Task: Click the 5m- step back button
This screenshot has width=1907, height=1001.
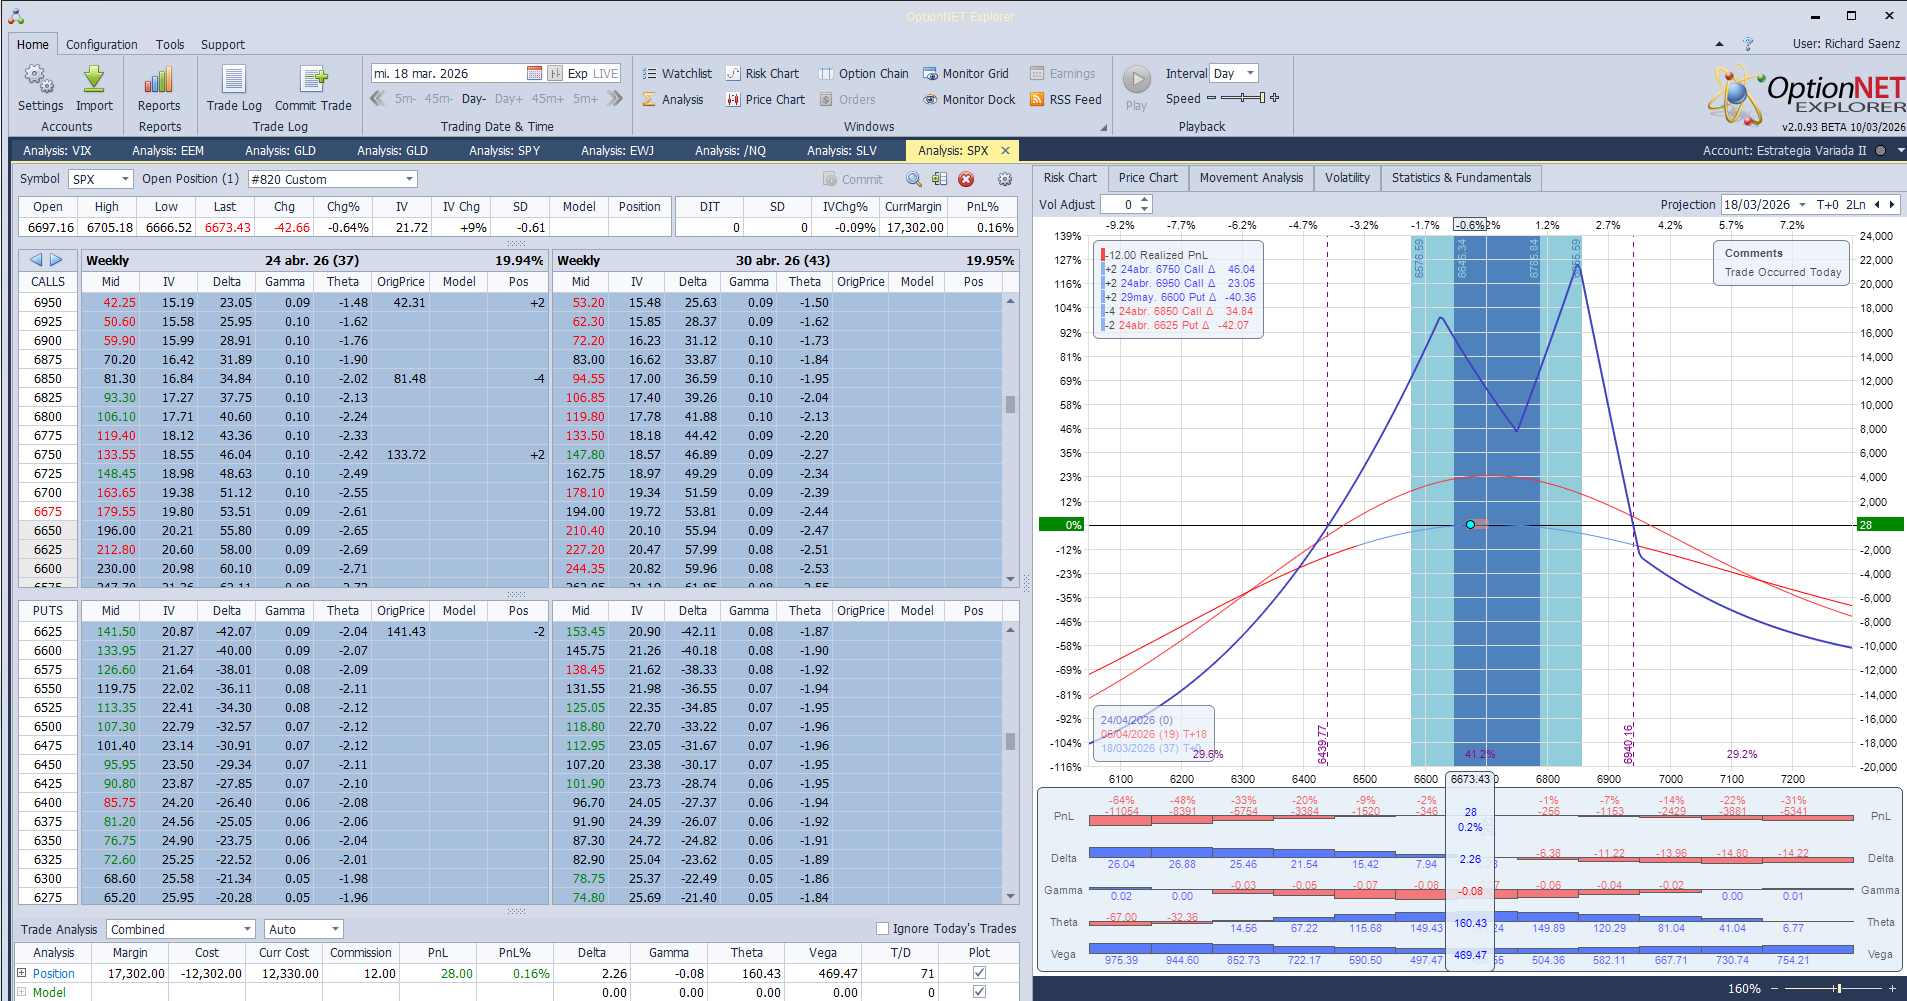Action: coord(405,99)
